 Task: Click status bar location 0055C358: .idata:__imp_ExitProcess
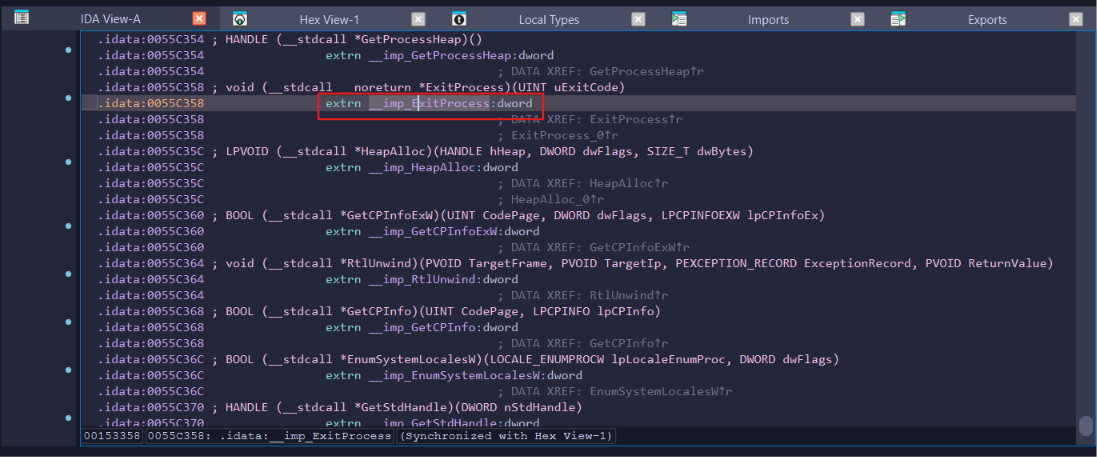[270, 436]
